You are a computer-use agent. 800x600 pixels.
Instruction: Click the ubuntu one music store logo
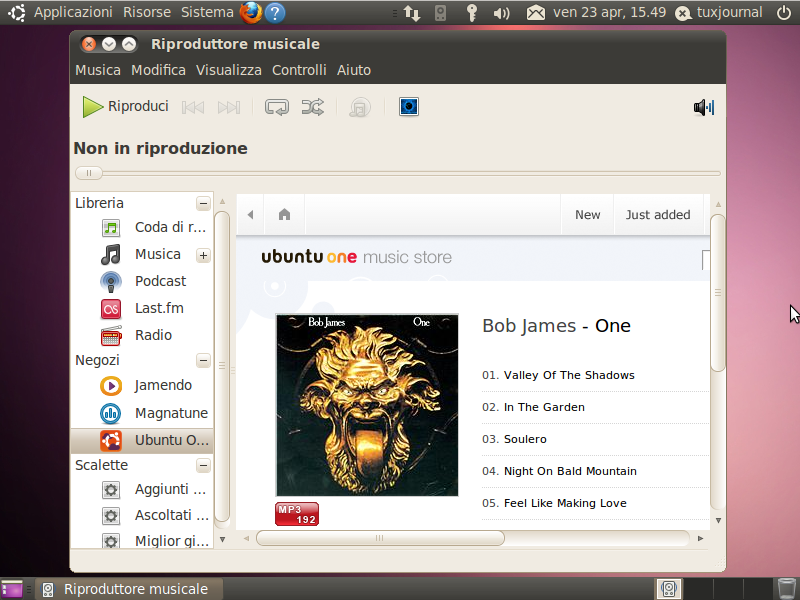356,257
